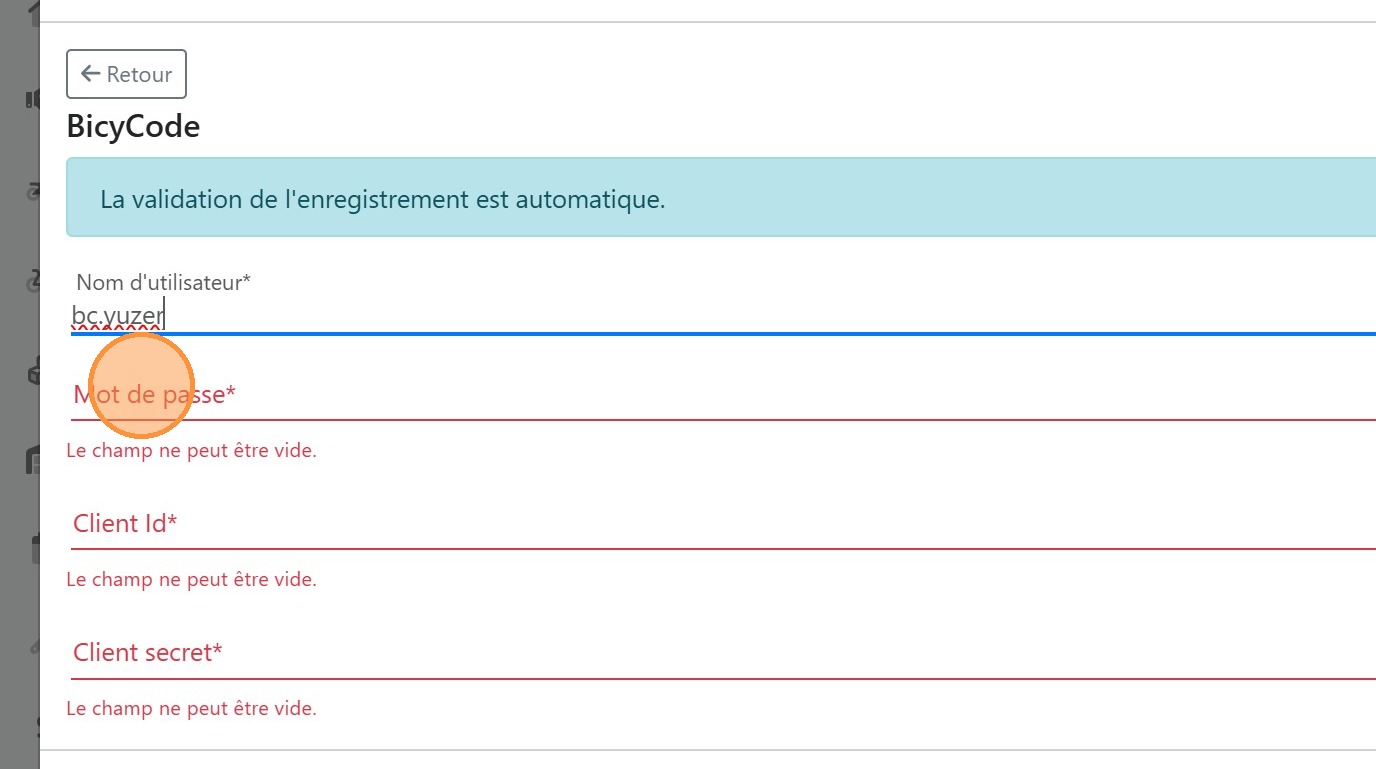Click the left arrow icon on Retour

pos(90,74)
